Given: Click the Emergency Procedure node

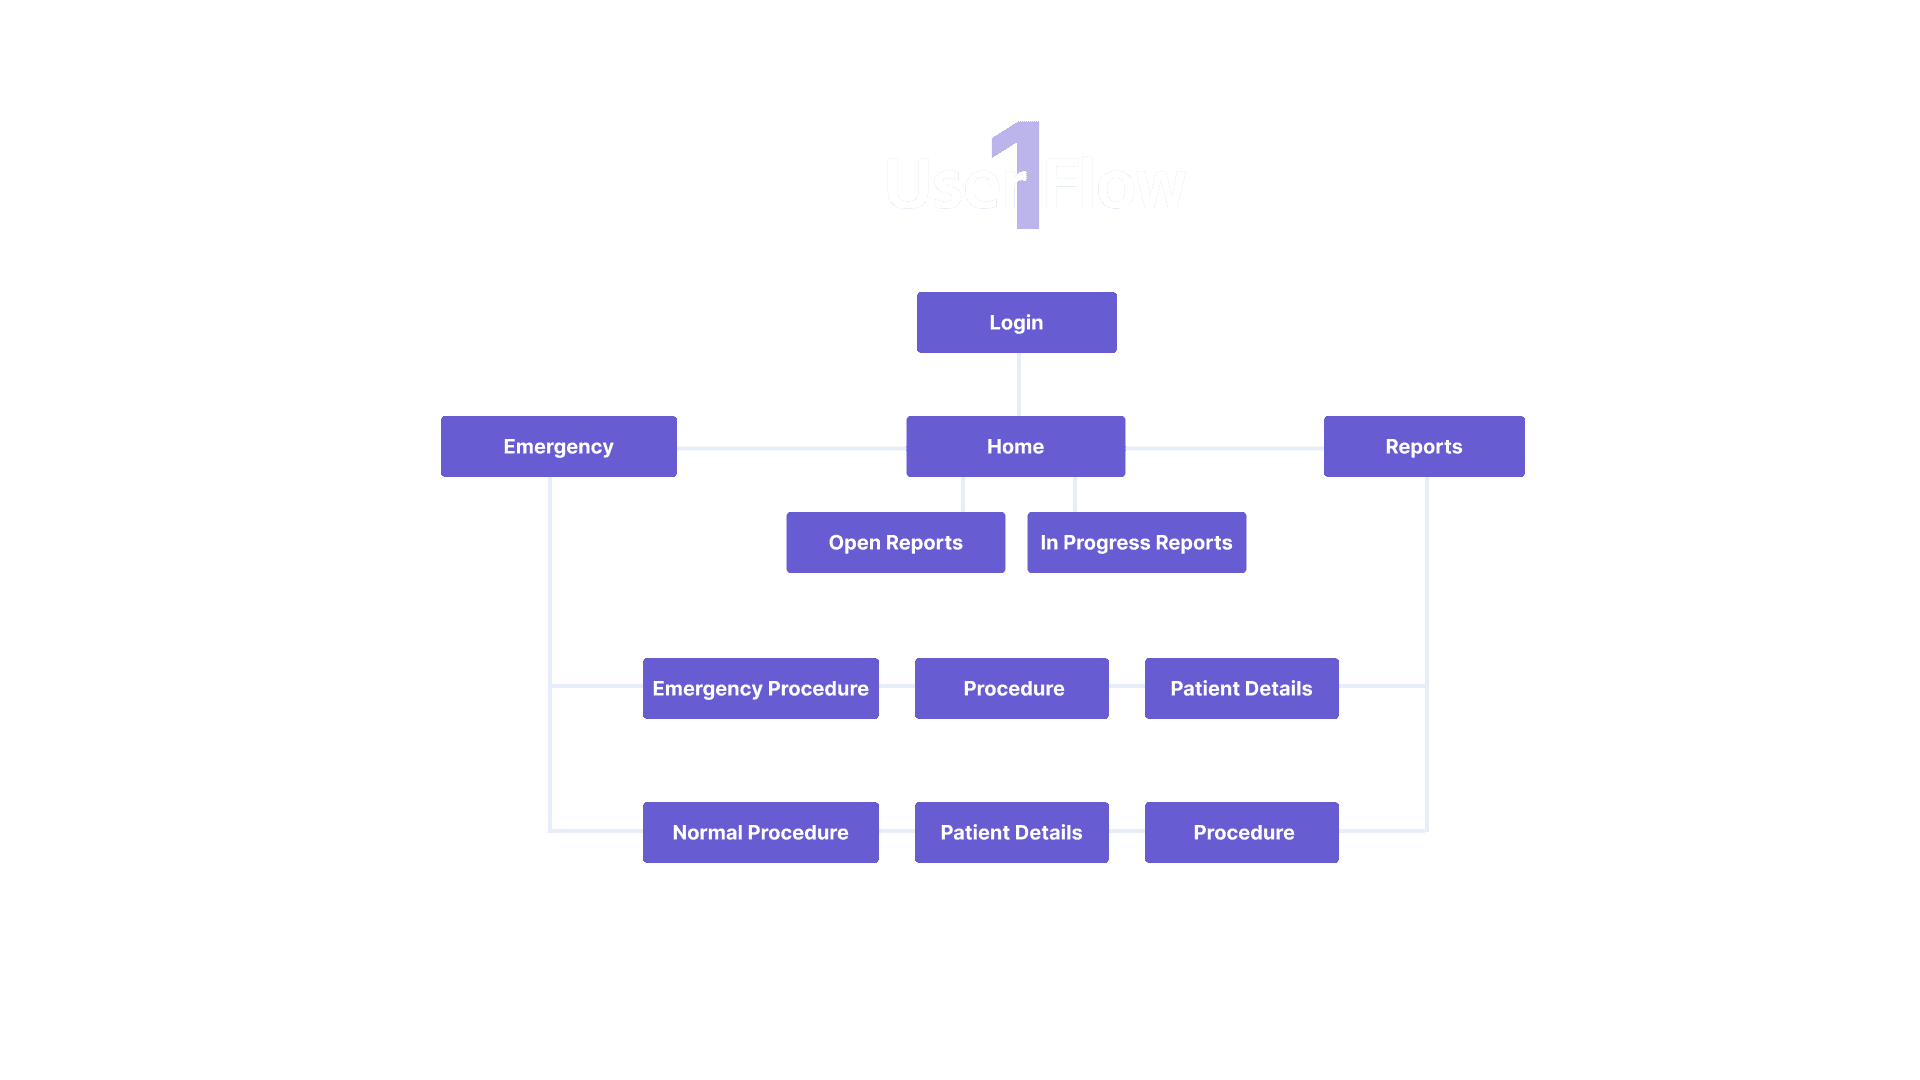Looking at the screenshot, I should click(761, 688).
